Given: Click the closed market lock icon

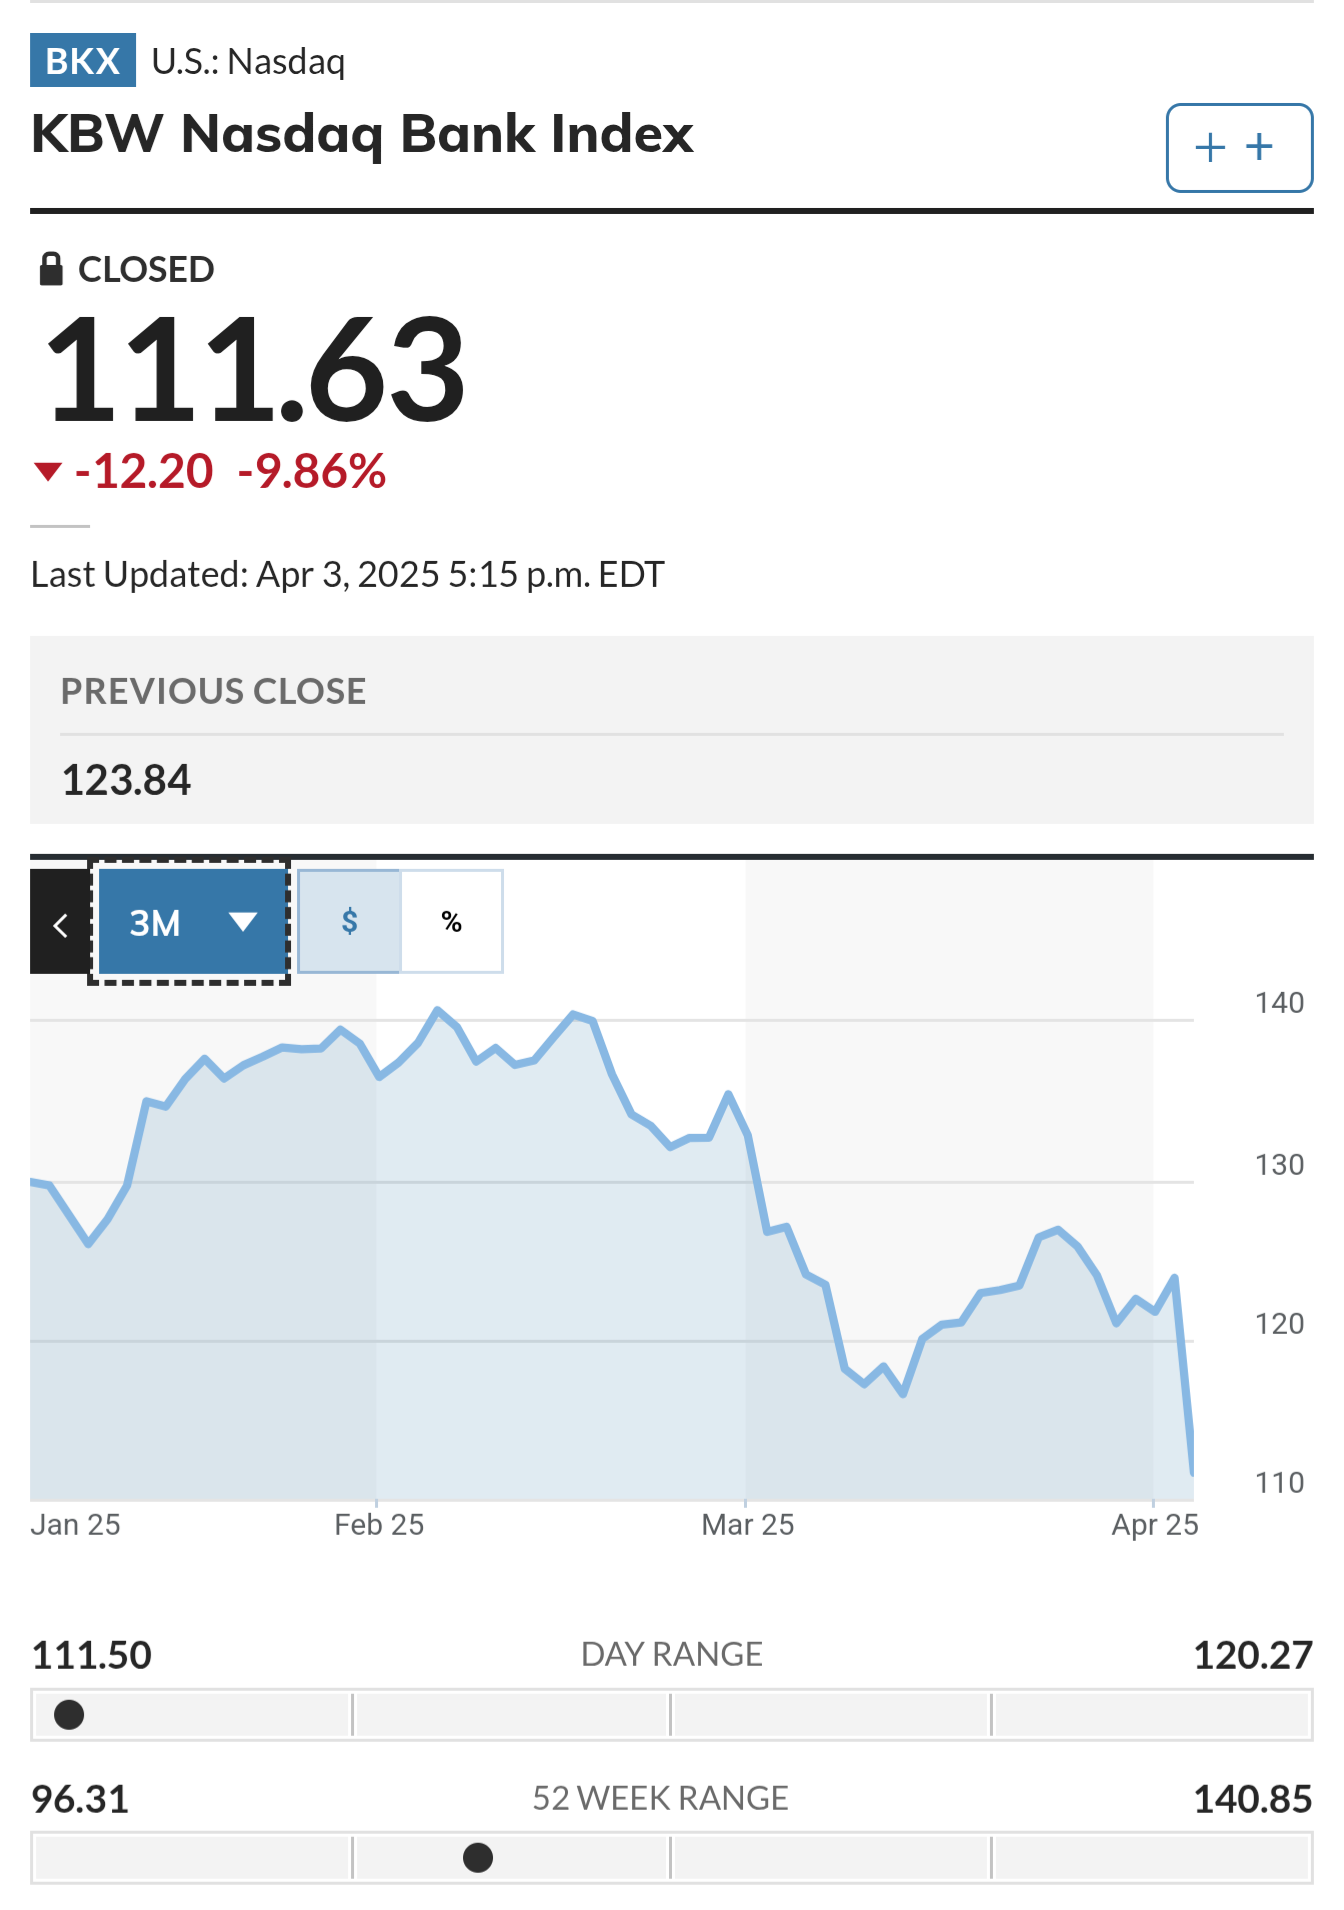Looking at the screenshot, I should coord(51,269).
